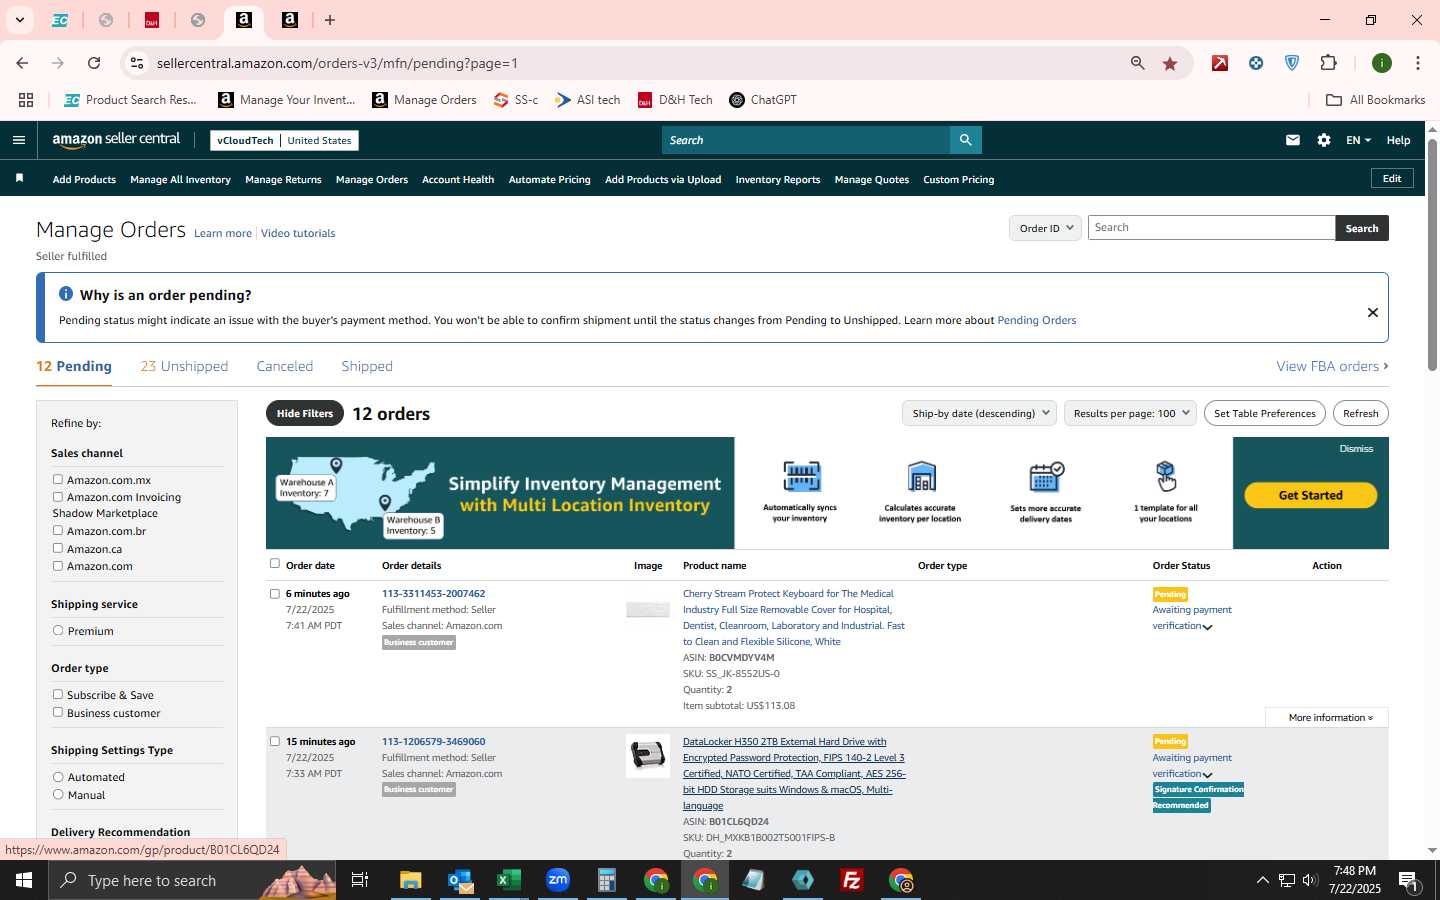Bookmark this page with the star icon
This screenshot has height=900, width=1440.
(x=1170, y=63)
